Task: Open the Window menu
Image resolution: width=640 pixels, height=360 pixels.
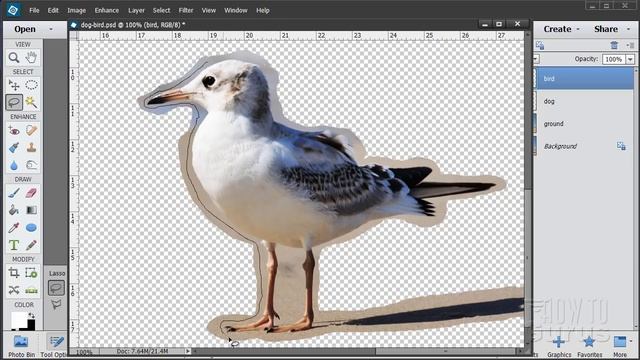Action: [236, 11]
